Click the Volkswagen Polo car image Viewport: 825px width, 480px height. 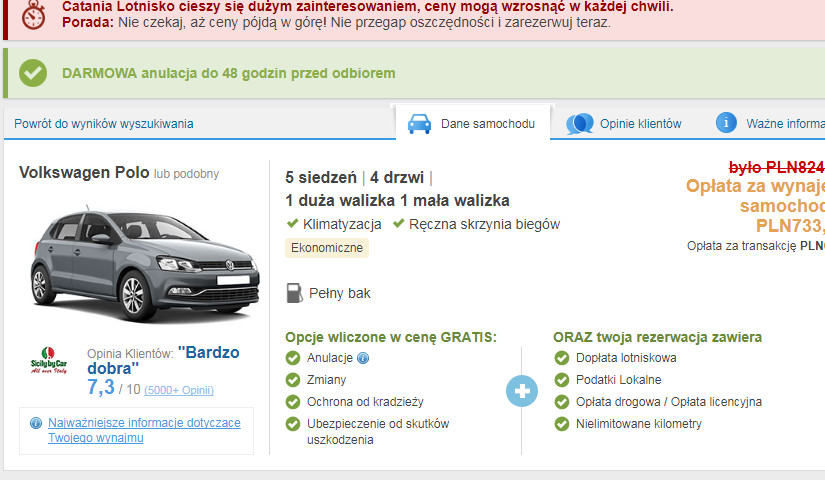(x=144, y=263)
